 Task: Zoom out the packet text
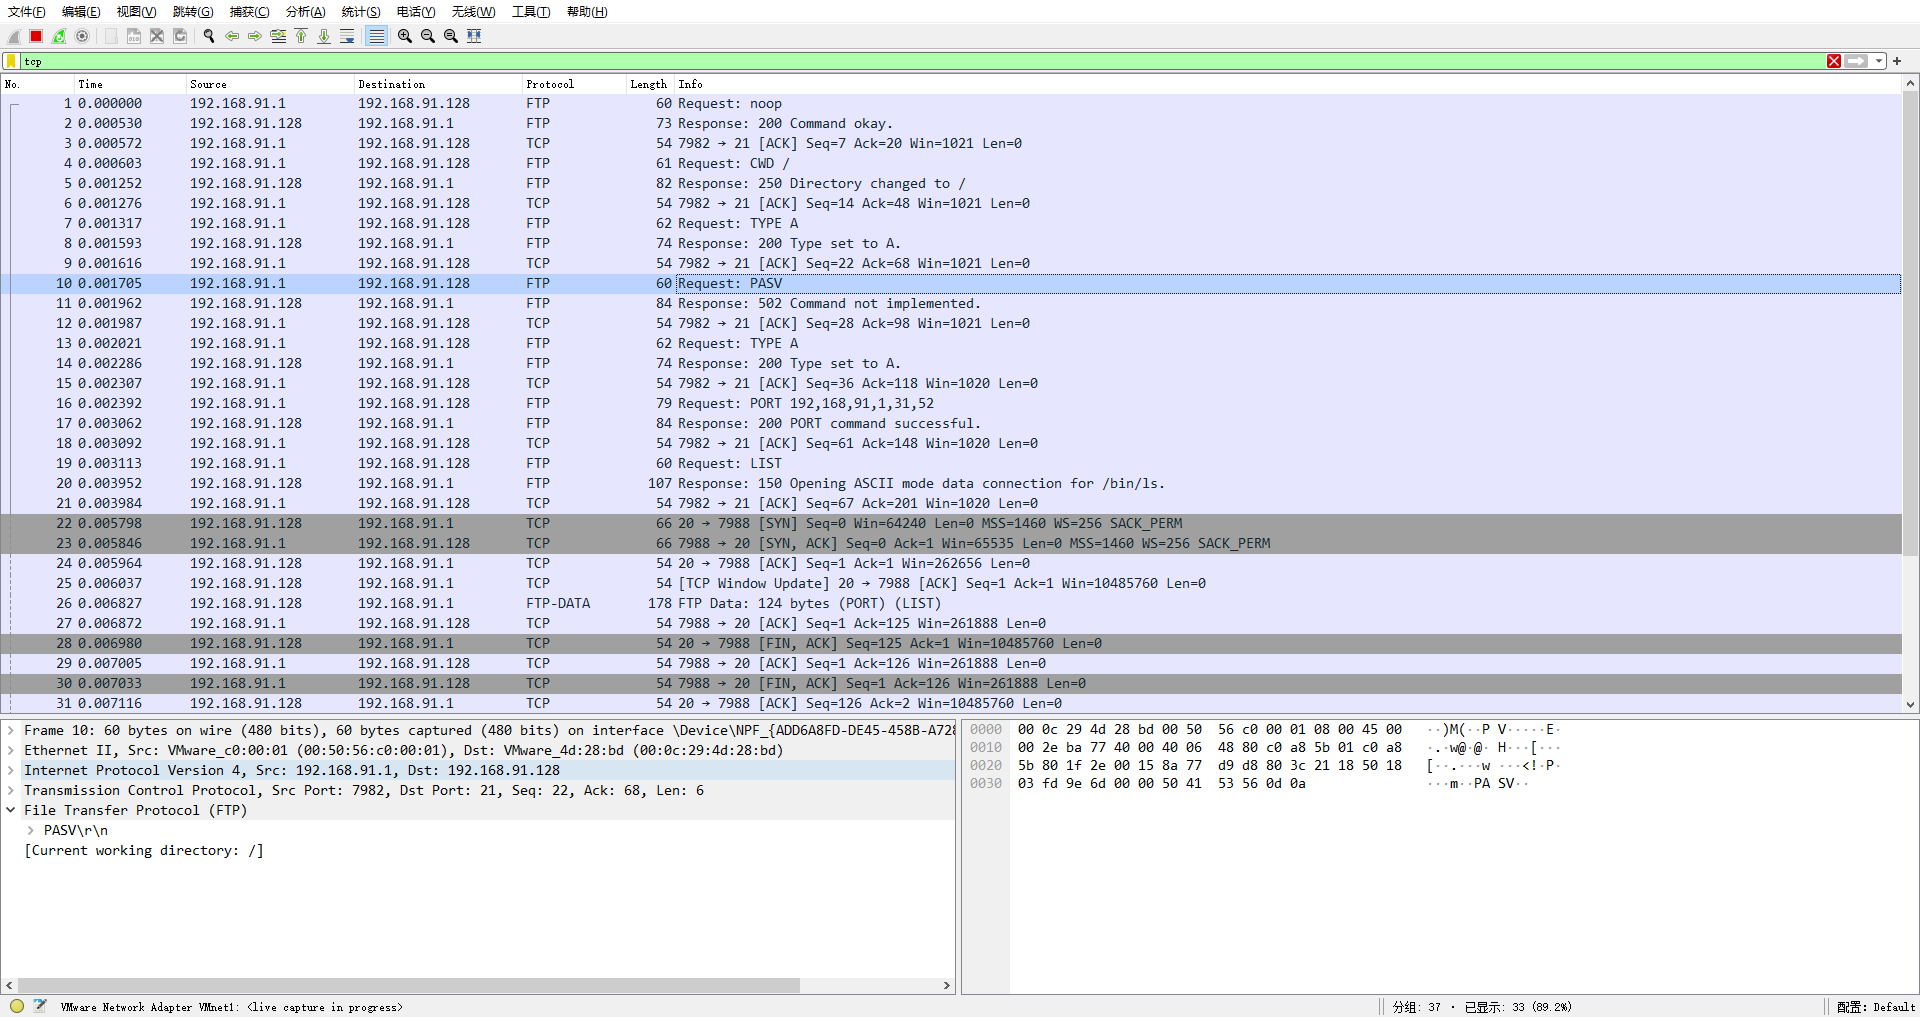coord(428,36)
